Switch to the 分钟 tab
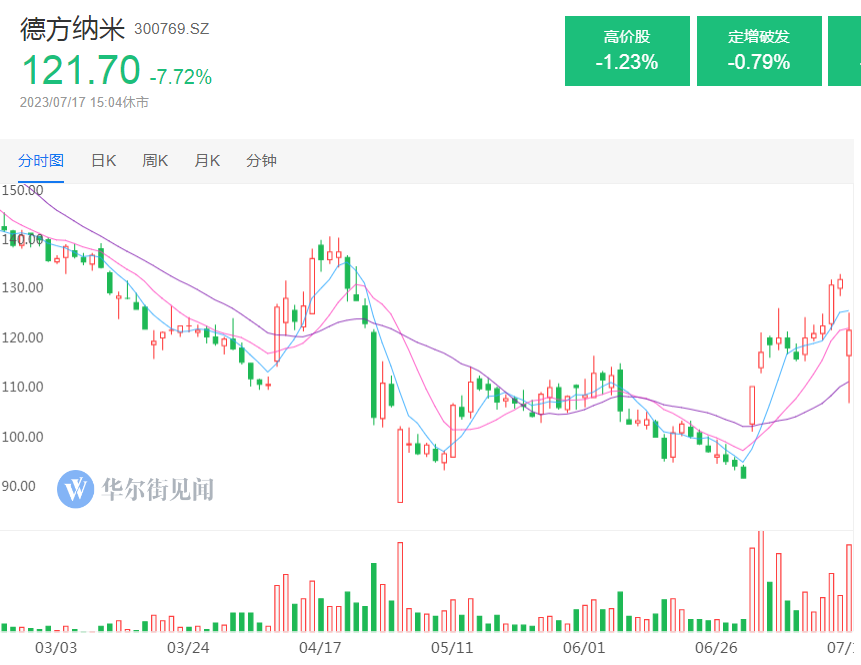861x665 pixels. (x=261, y=160)
